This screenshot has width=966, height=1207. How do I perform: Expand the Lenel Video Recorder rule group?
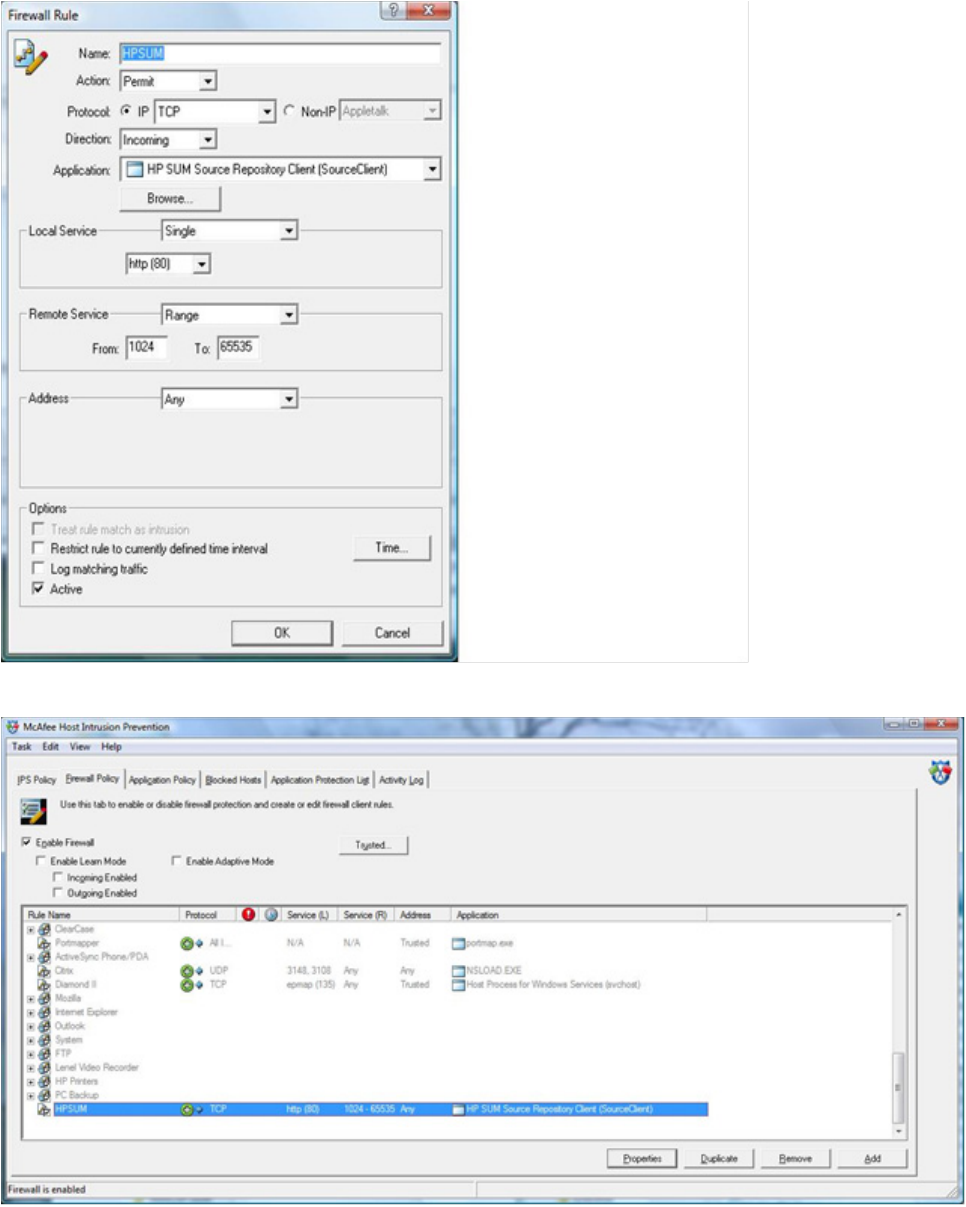(x=30, y=1068)
